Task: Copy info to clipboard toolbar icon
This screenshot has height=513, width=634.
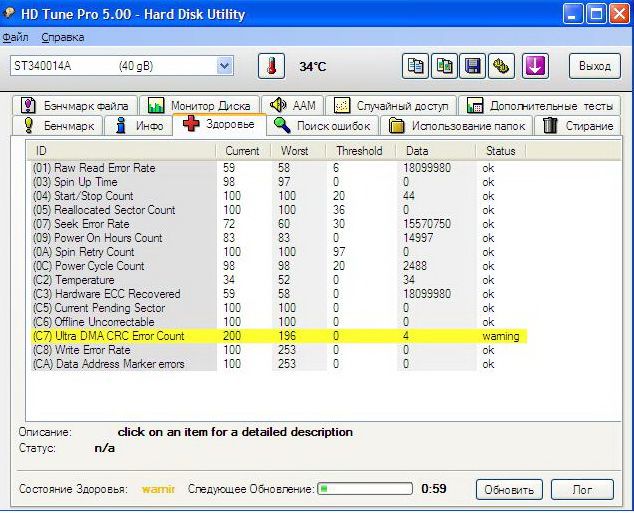Action: click(415, 66)
